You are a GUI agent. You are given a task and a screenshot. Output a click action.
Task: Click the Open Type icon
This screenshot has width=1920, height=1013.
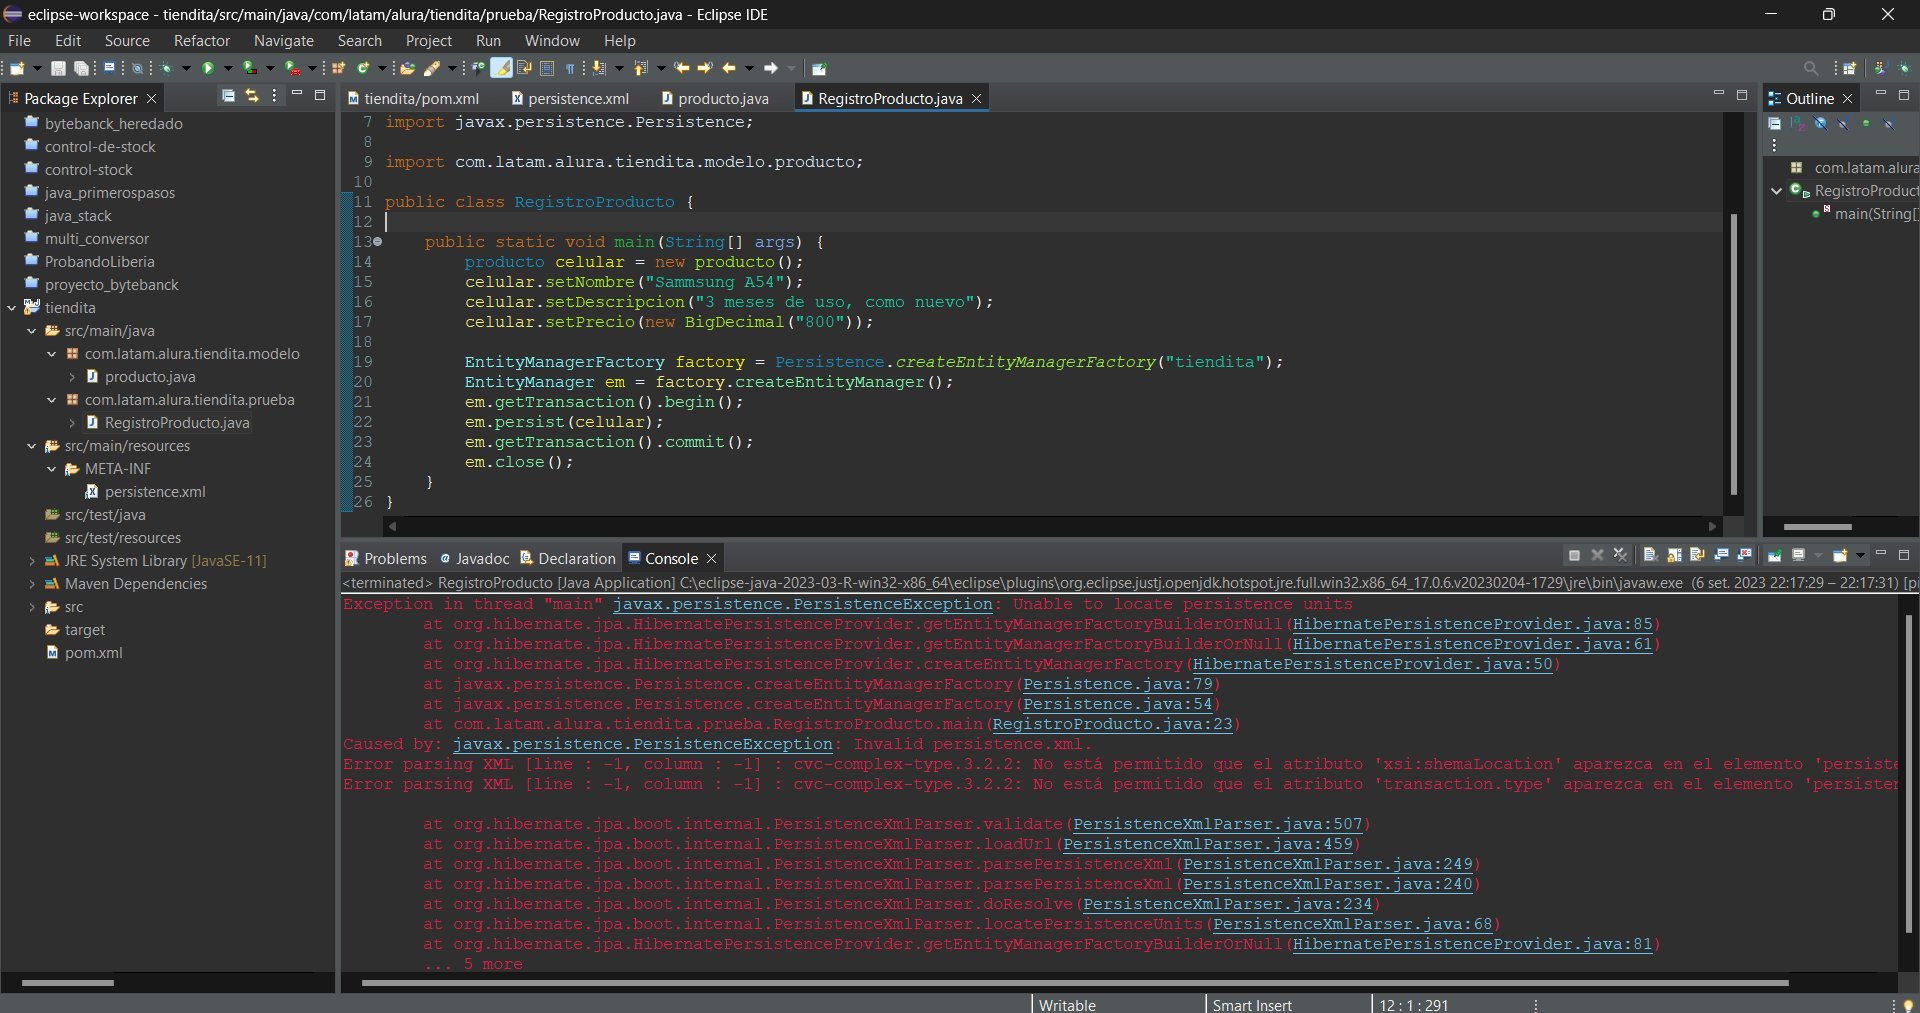tap(408, 68)
